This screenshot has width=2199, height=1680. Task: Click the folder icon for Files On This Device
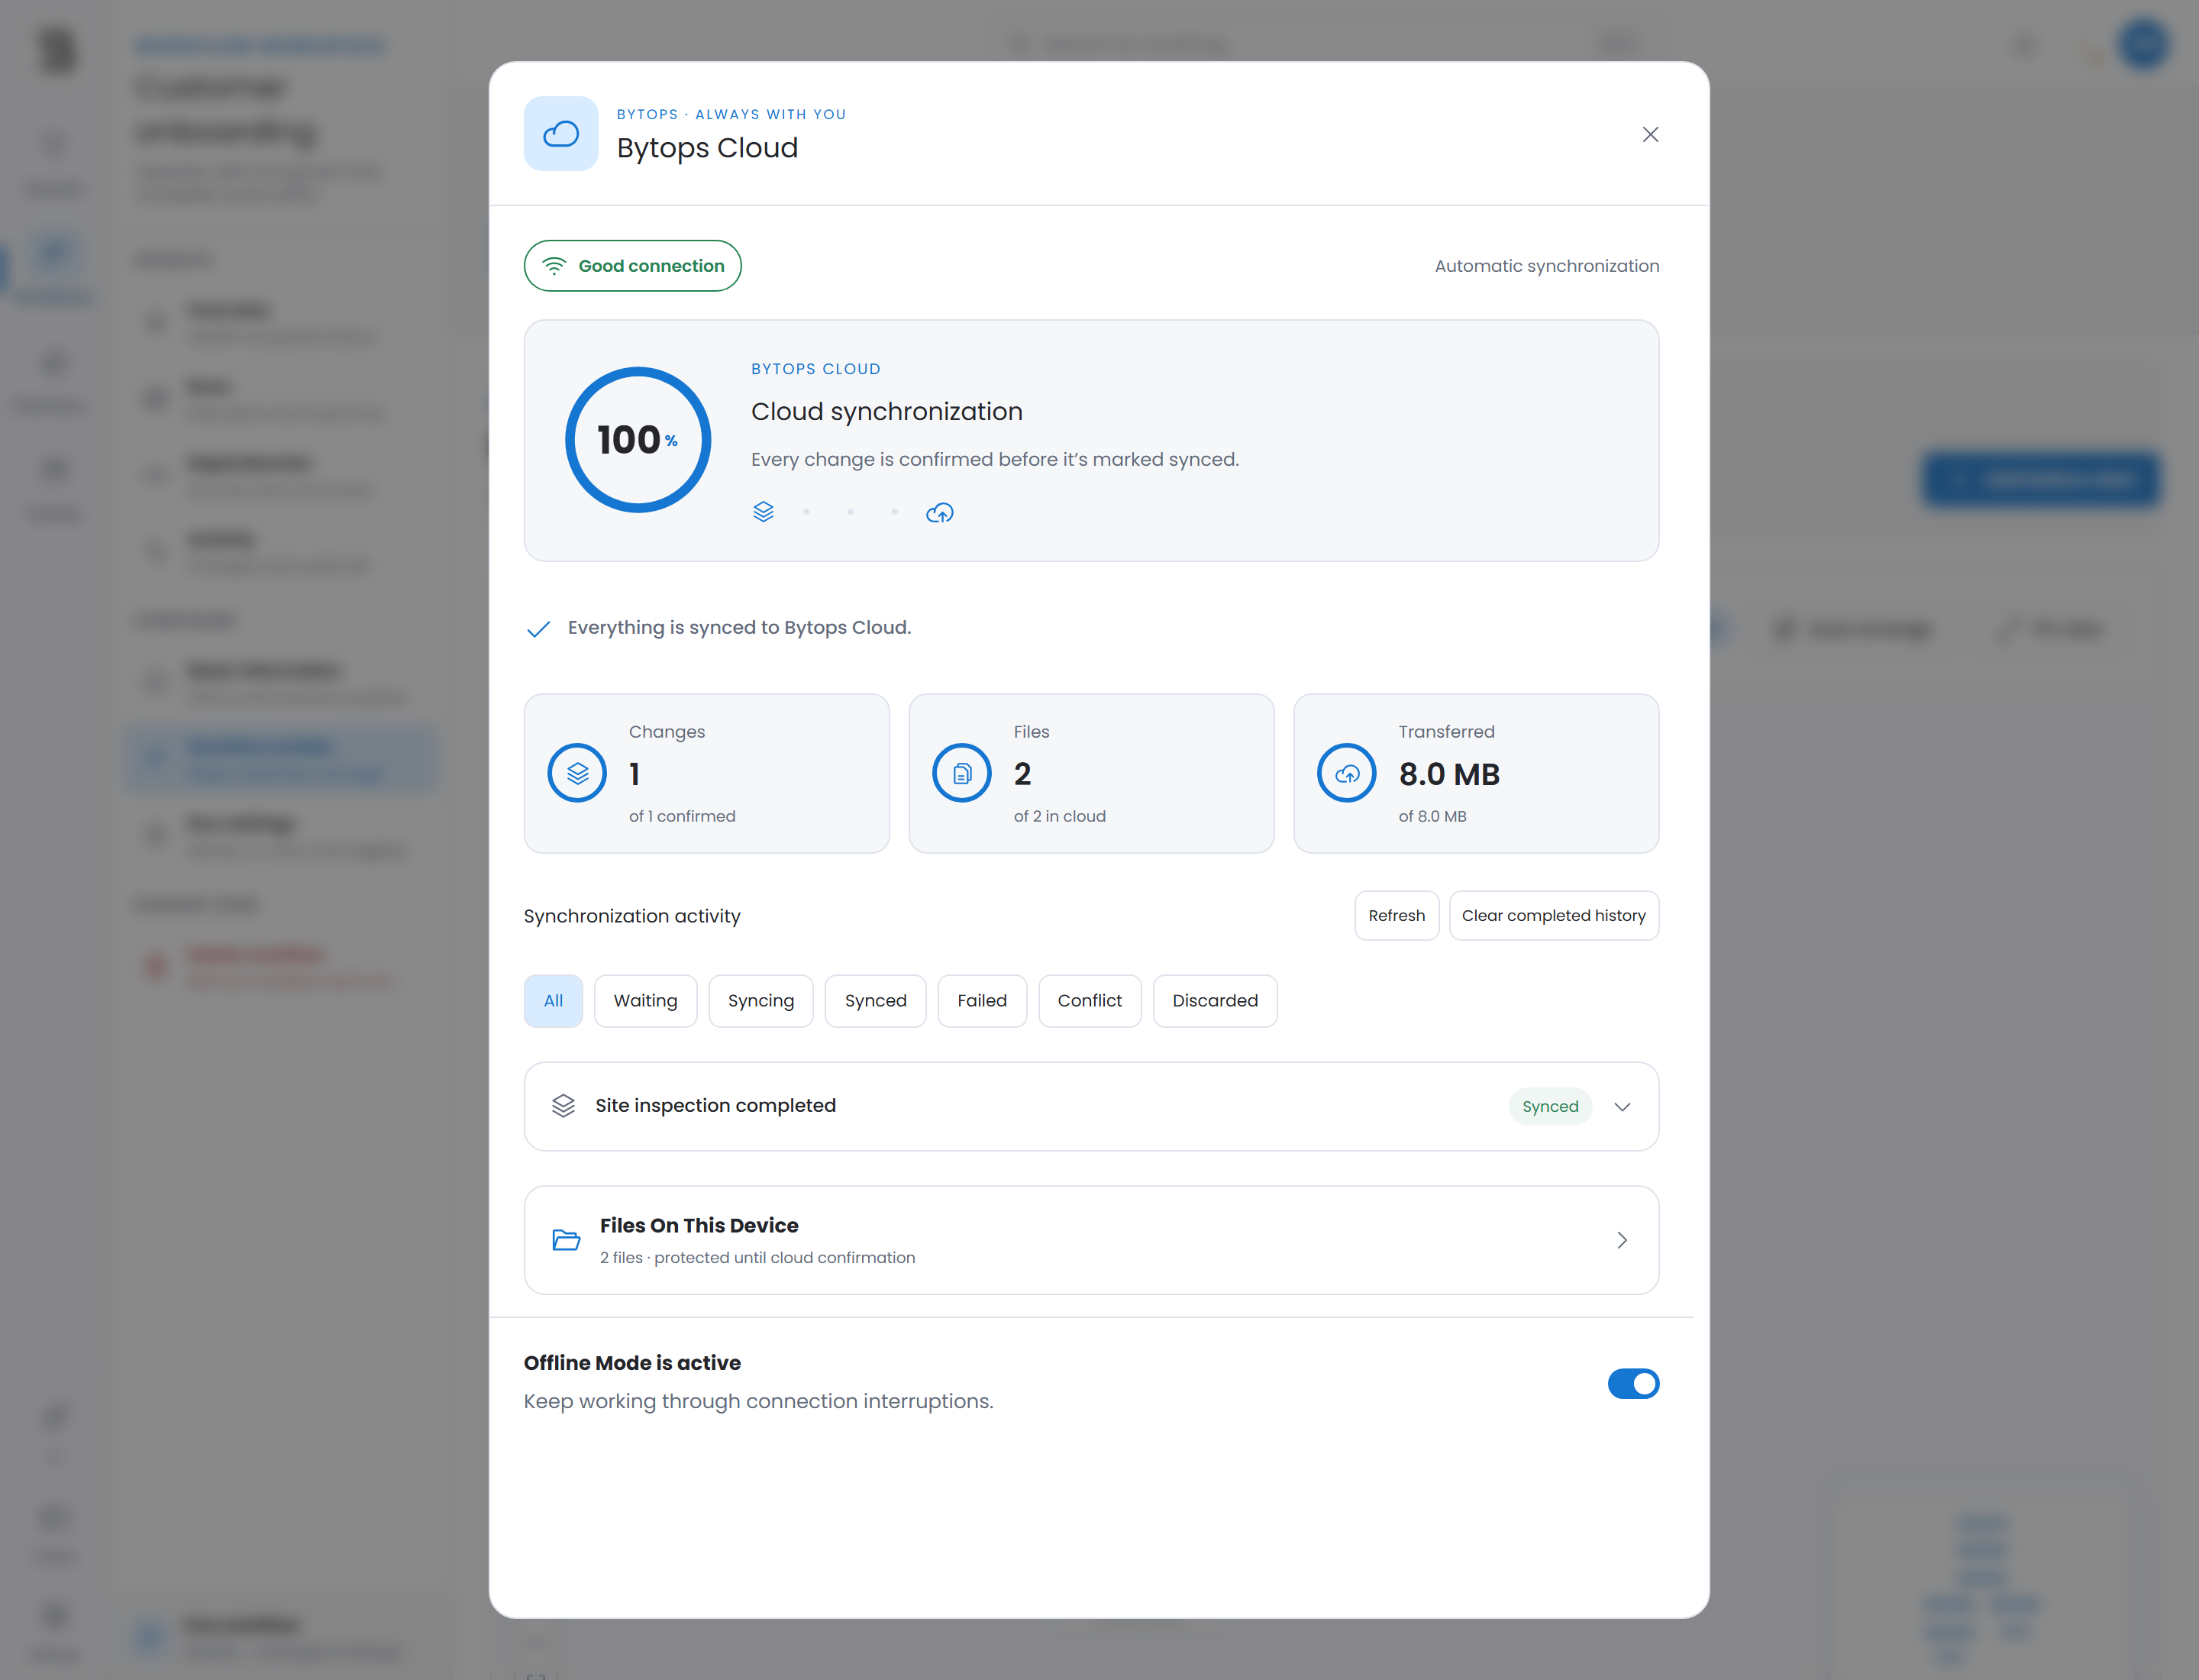566,1240
